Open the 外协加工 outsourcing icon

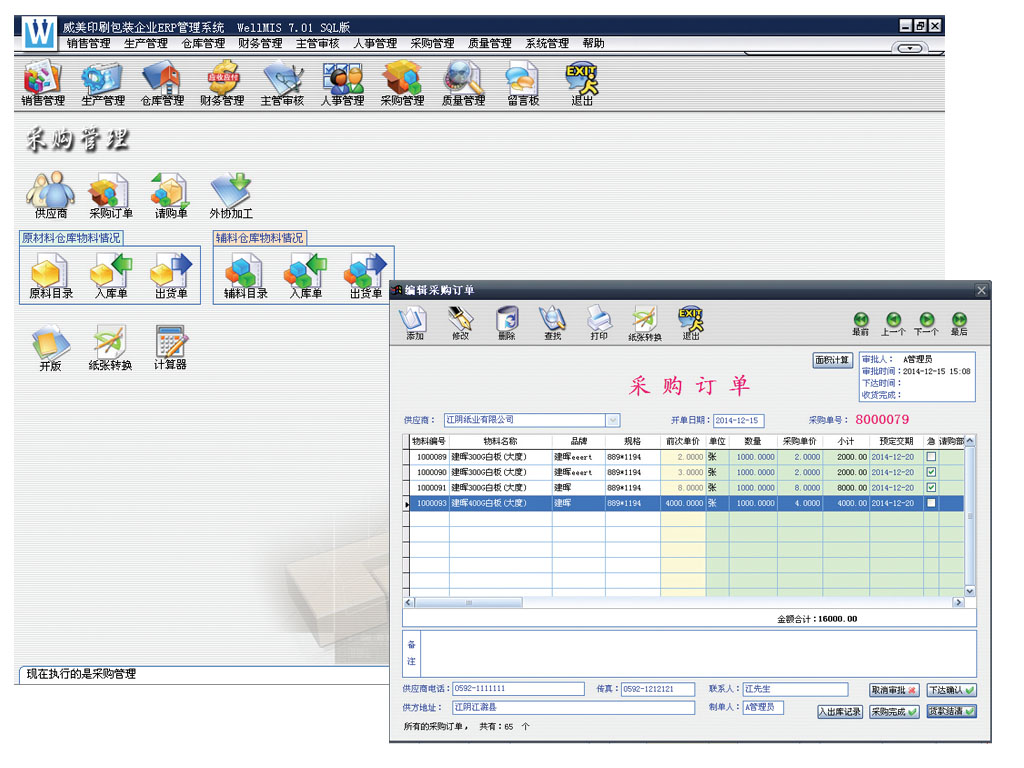[x=231, y=195]
